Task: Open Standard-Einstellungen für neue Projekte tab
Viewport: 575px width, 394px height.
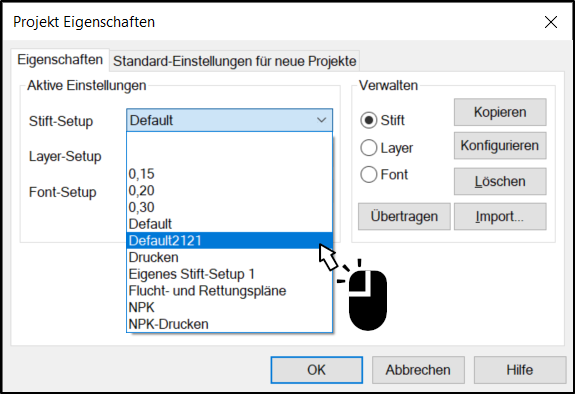Action: pos(235,61)
